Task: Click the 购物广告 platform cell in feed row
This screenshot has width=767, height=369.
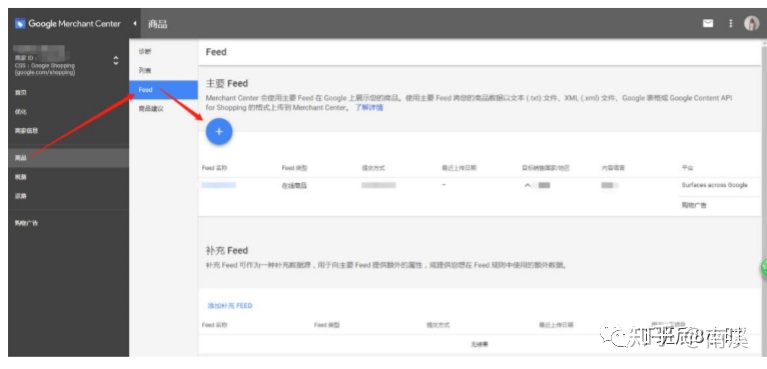Action: pos(694,206)
